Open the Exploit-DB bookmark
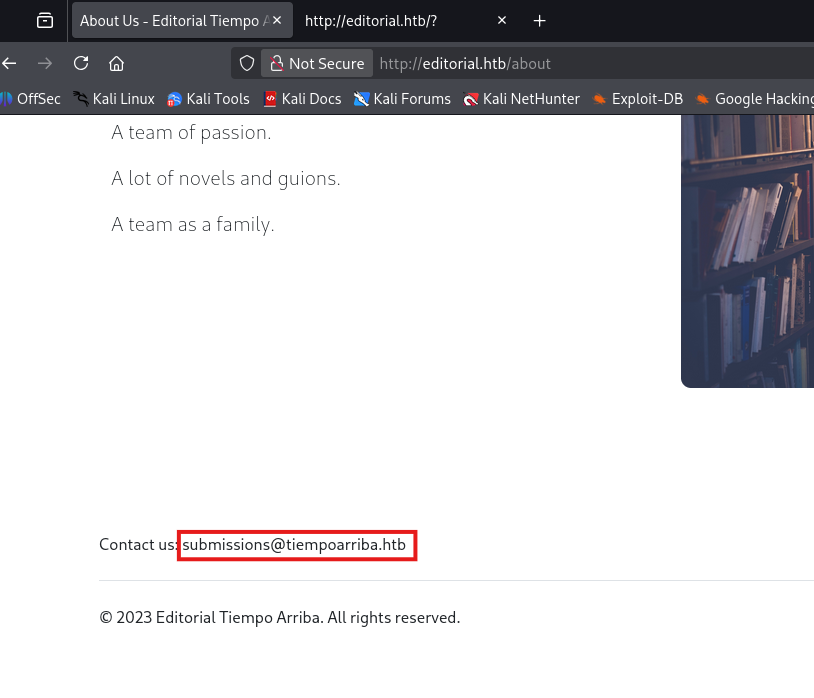814x698 pixels. 638,99
